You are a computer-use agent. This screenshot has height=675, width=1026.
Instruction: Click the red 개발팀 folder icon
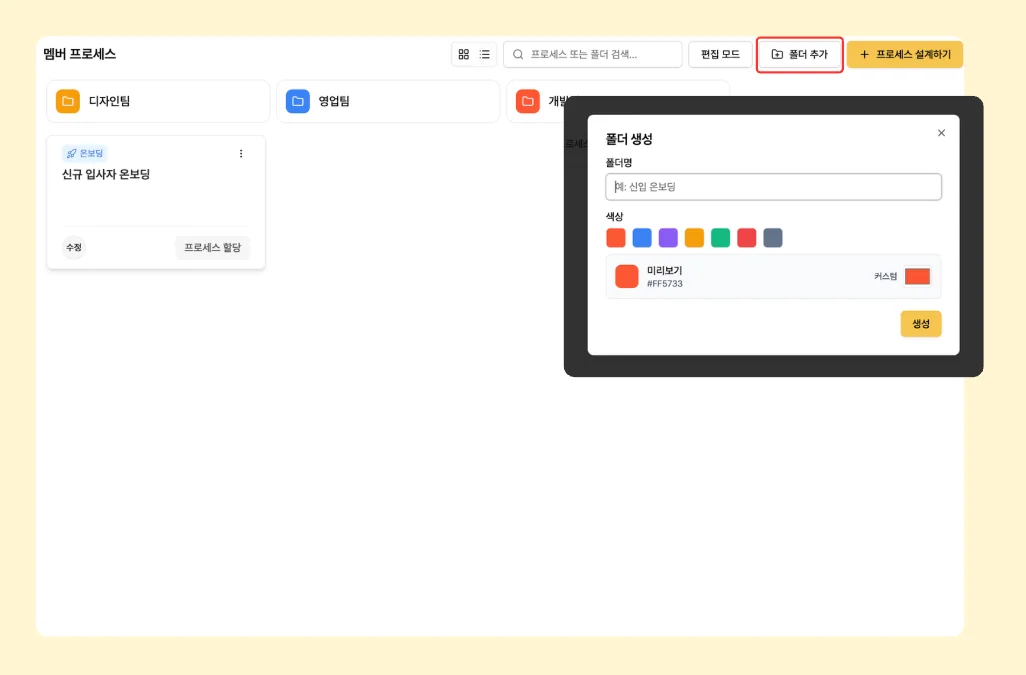pyautogui.click(x=528, y=101)
